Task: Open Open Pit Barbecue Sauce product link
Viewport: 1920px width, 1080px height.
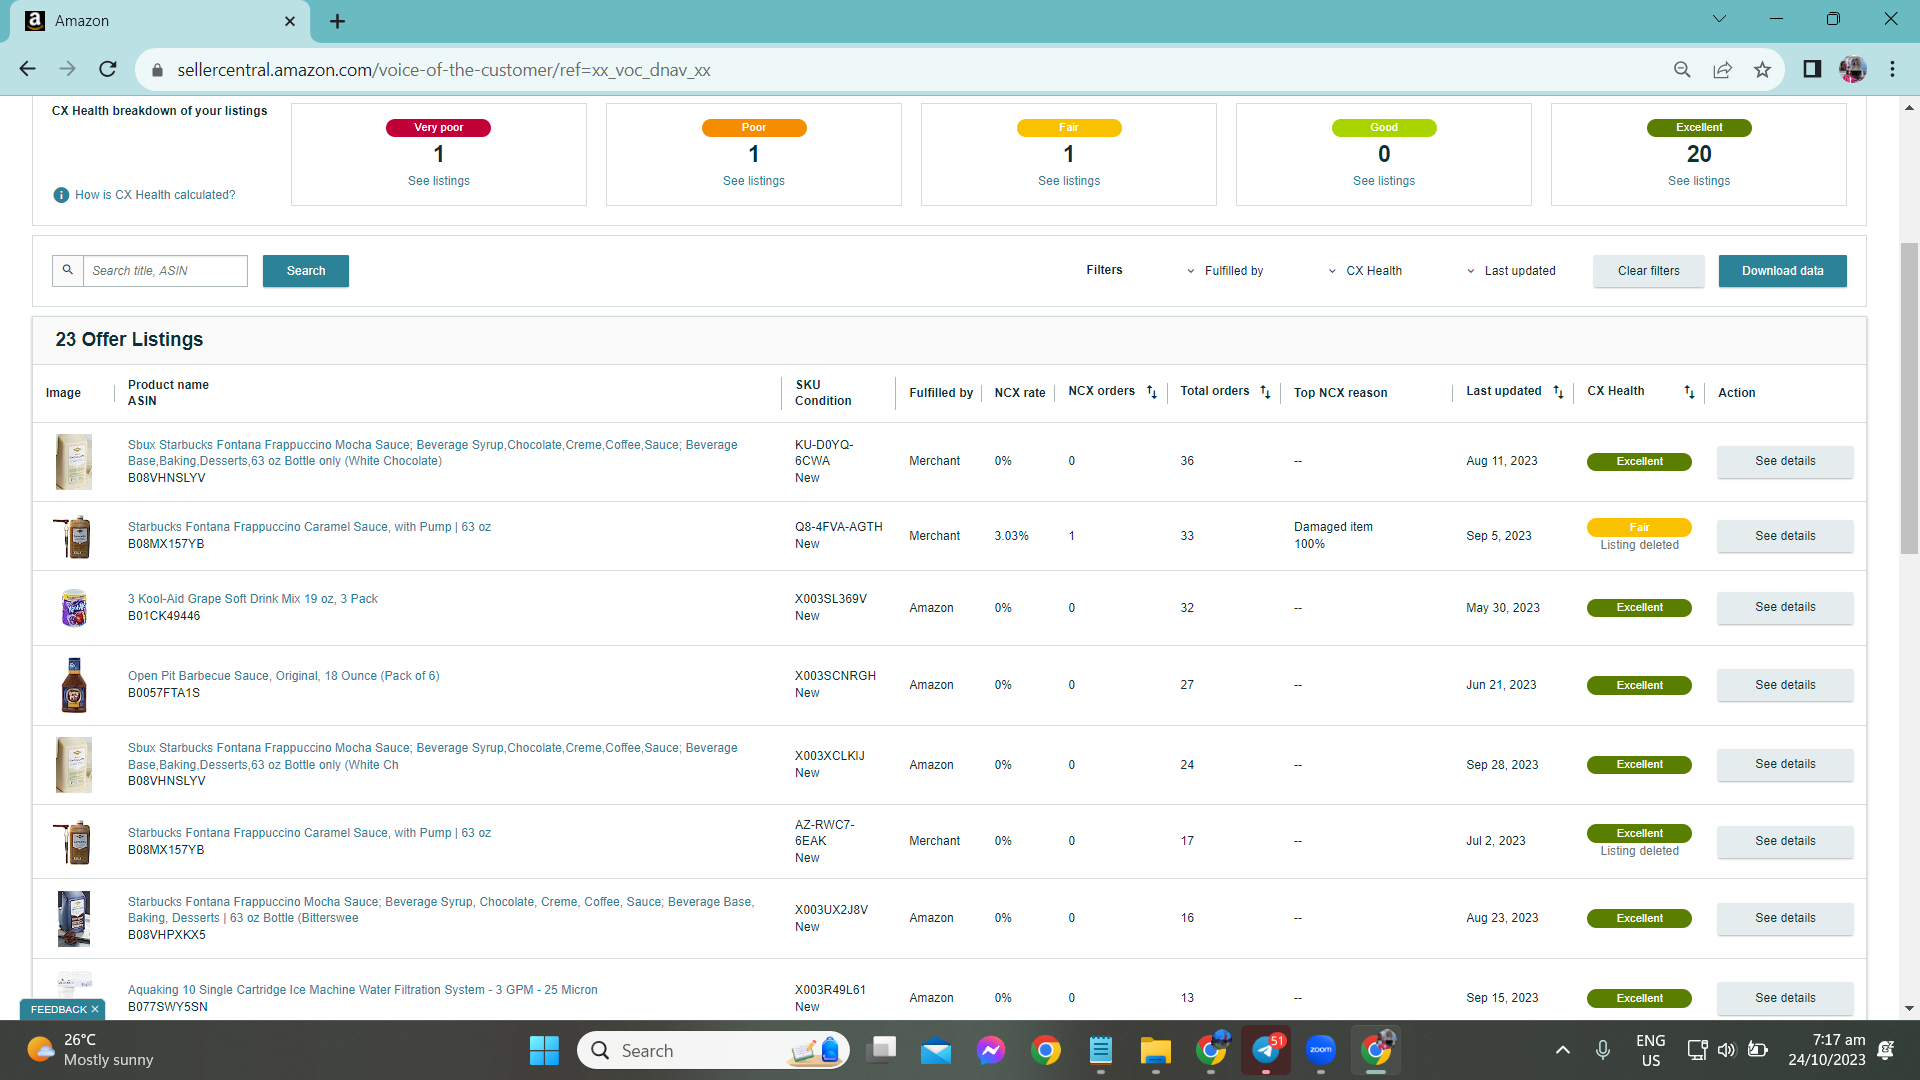Action: [x=283, y=676]
